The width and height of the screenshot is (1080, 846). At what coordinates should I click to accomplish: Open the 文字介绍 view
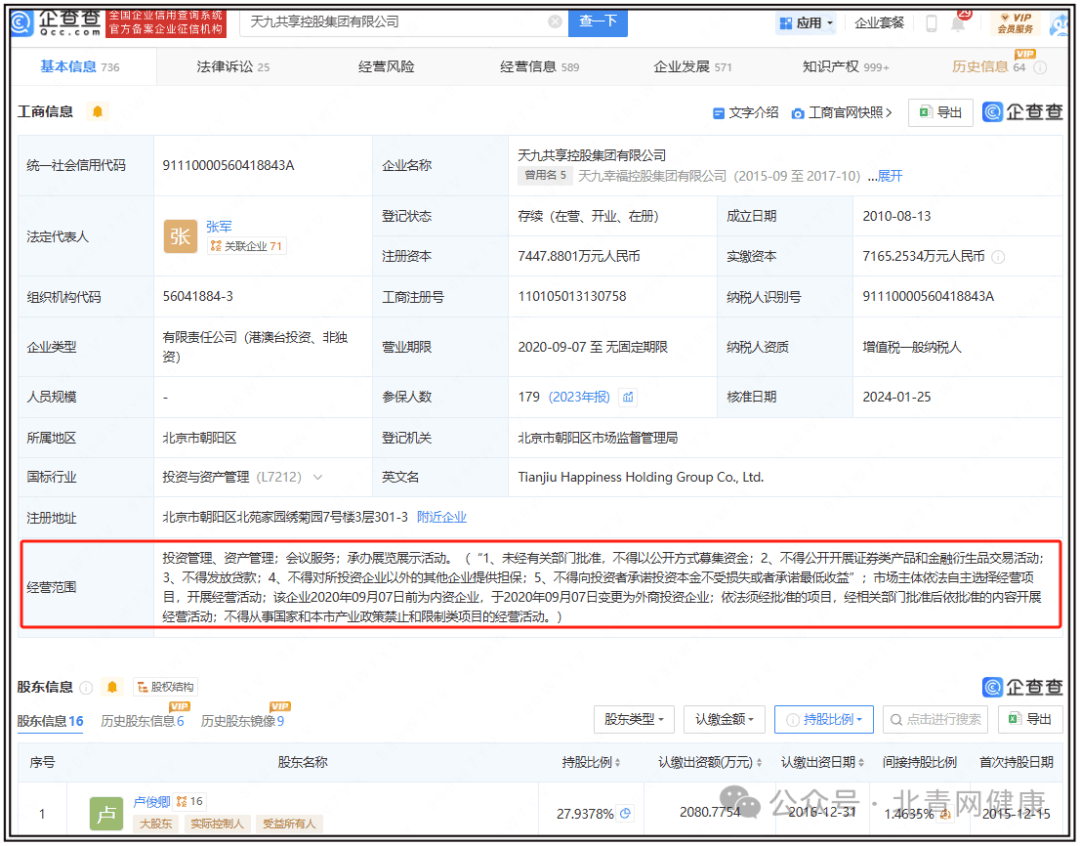click(x=745, y=112)
